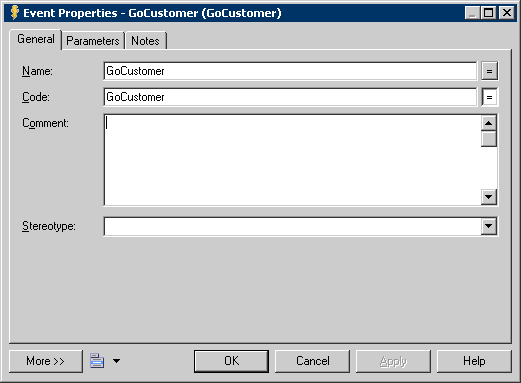521x383 pixels.
Task: Switch to the Notes tab
Action: click(x=145, y=41)
